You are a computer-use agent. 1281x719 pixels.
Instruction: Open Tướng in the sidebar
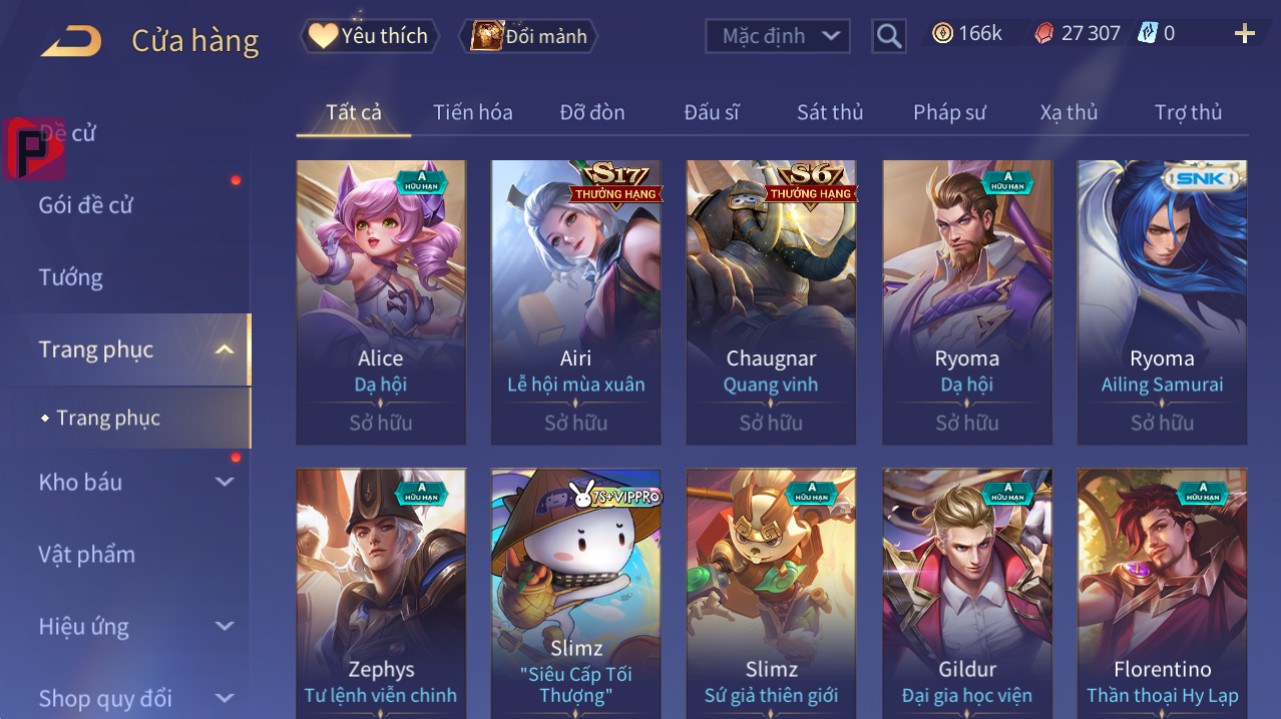(x=71, y=277)
